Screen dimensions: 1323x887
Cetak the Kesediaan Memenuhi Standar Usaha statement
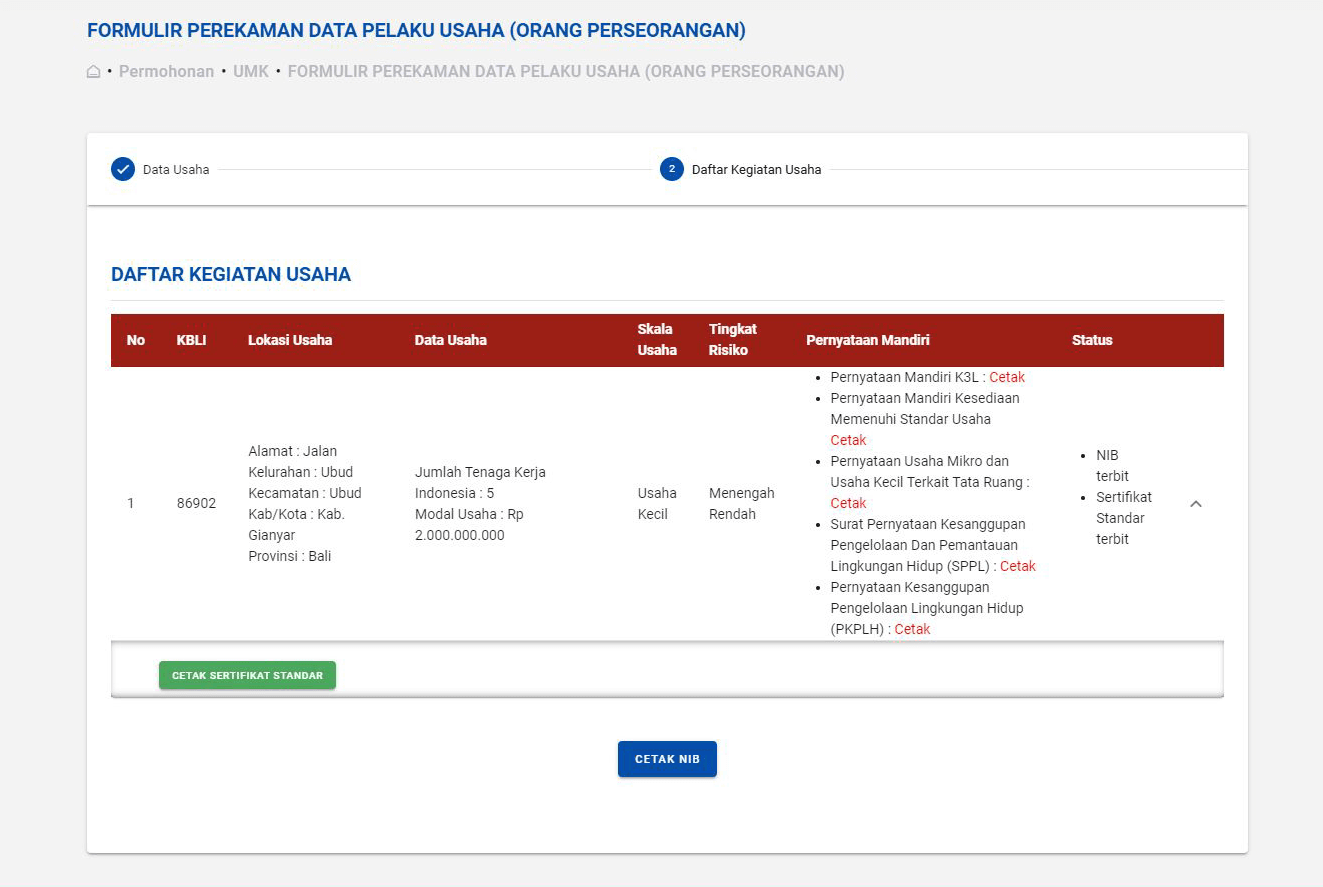point(847,440)
